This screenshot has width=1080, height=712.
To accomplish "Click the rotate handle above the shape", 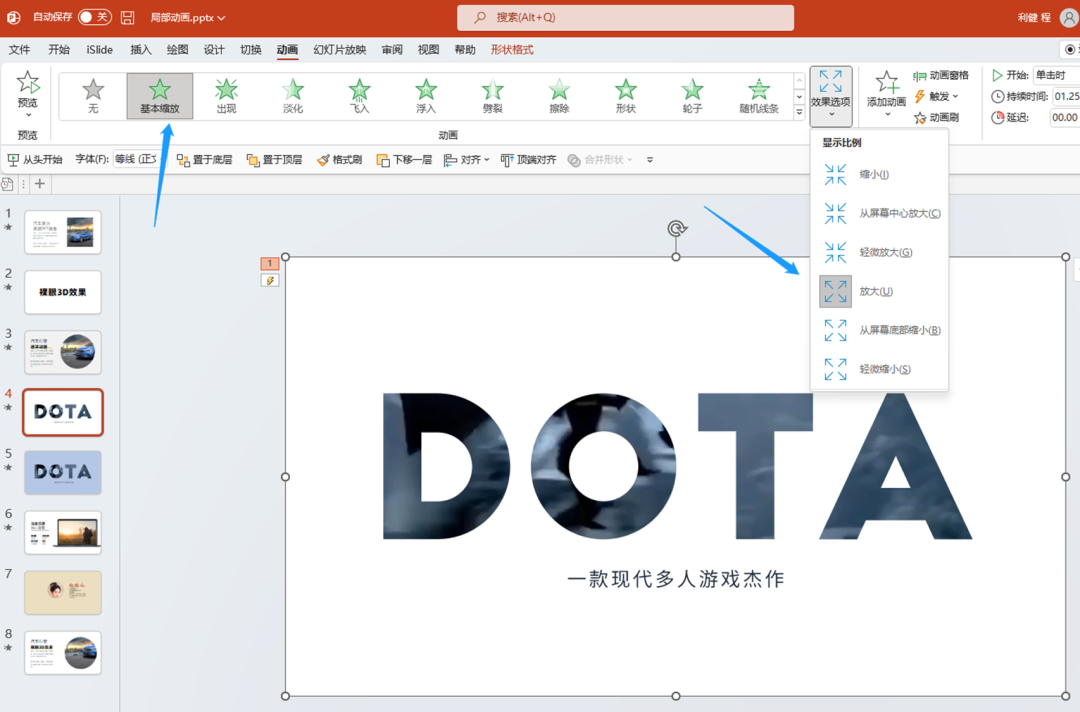I will [x=676, y=229].
